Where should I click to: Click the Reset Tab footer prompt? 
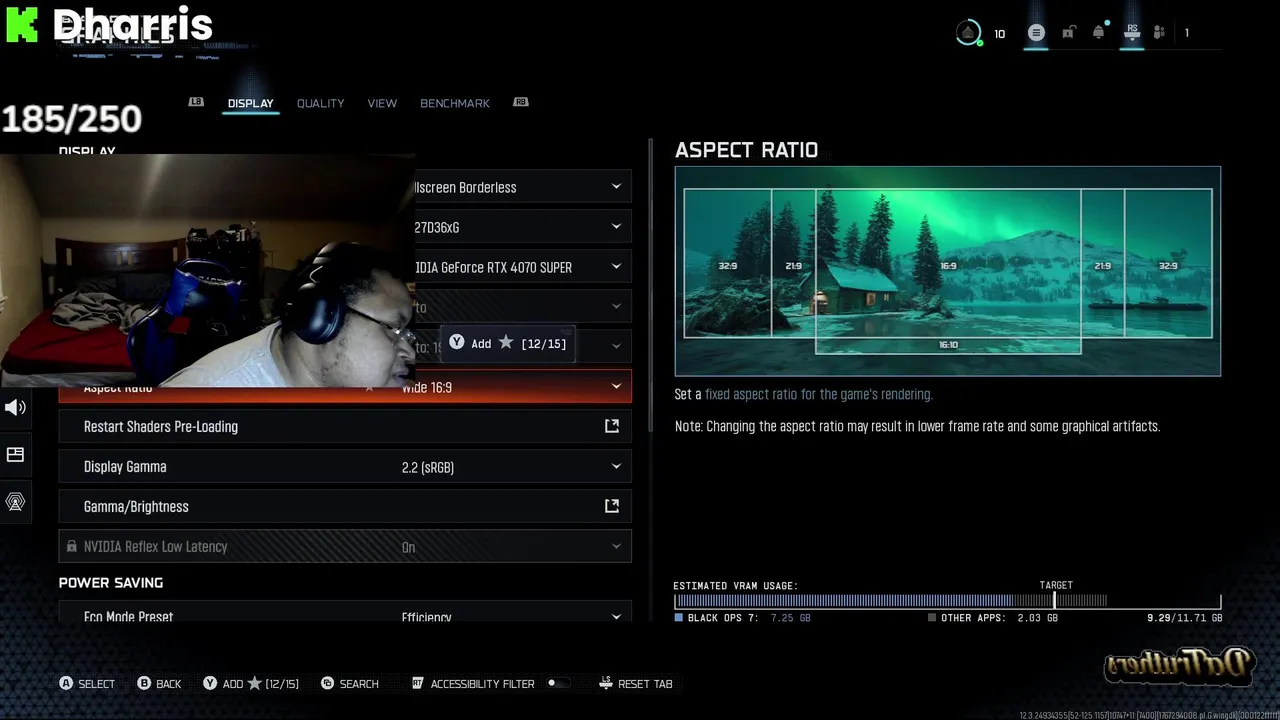coord(635,683)
